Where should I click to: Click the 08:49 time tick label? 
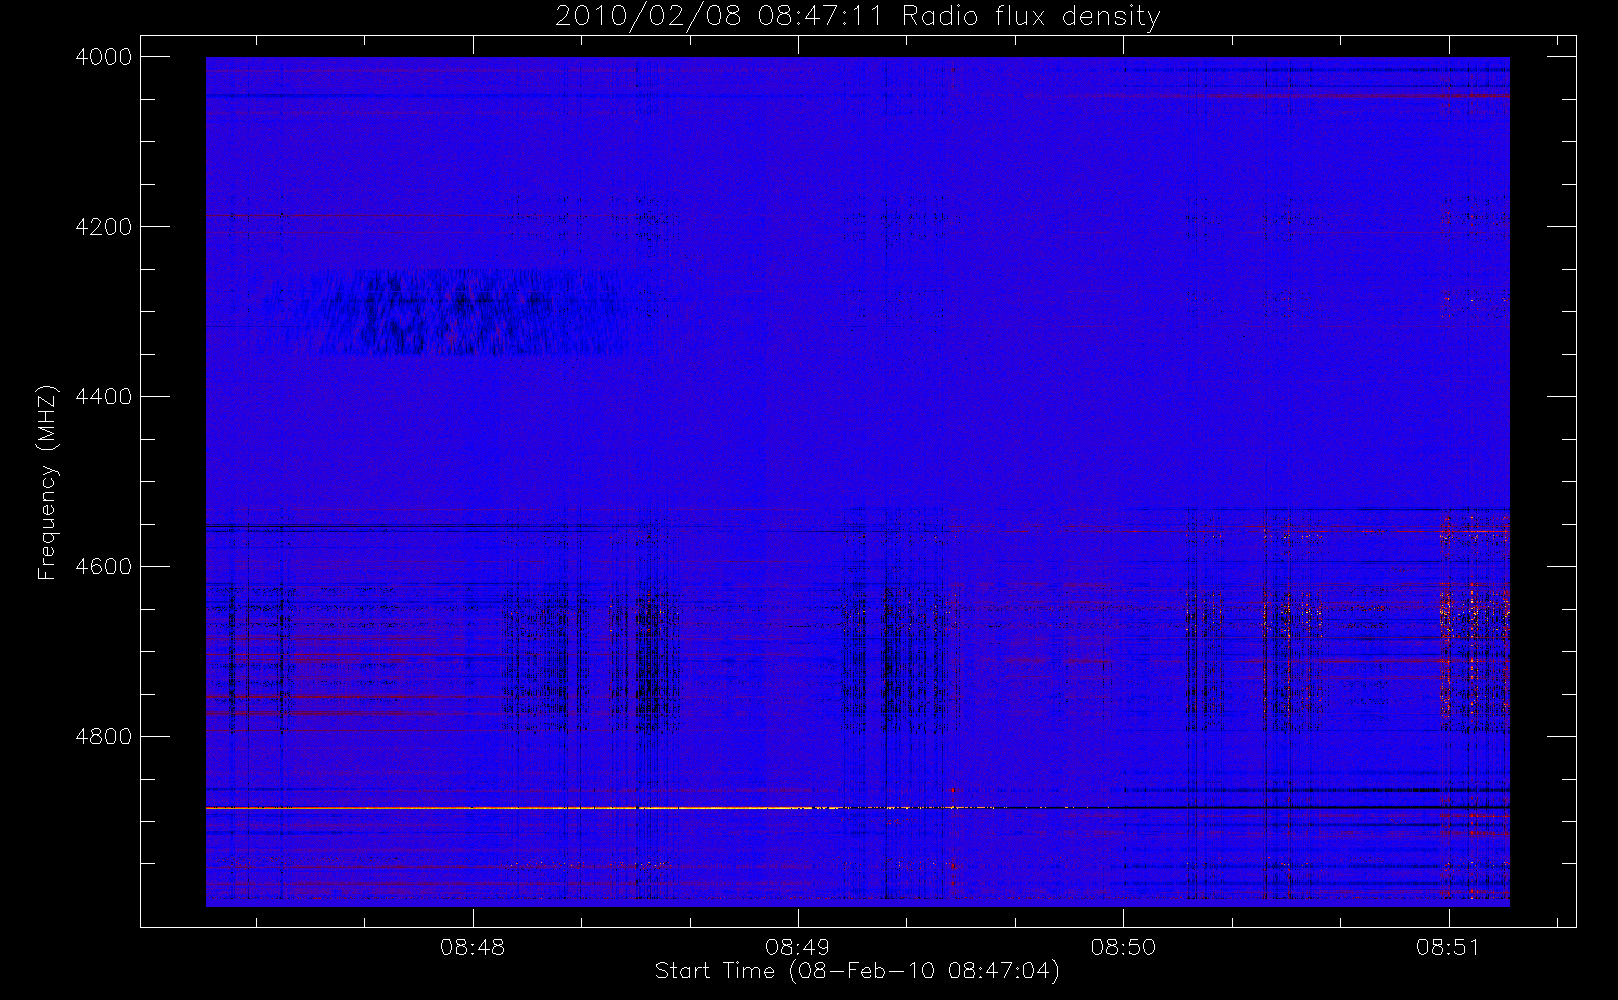(x=798, y=947)
